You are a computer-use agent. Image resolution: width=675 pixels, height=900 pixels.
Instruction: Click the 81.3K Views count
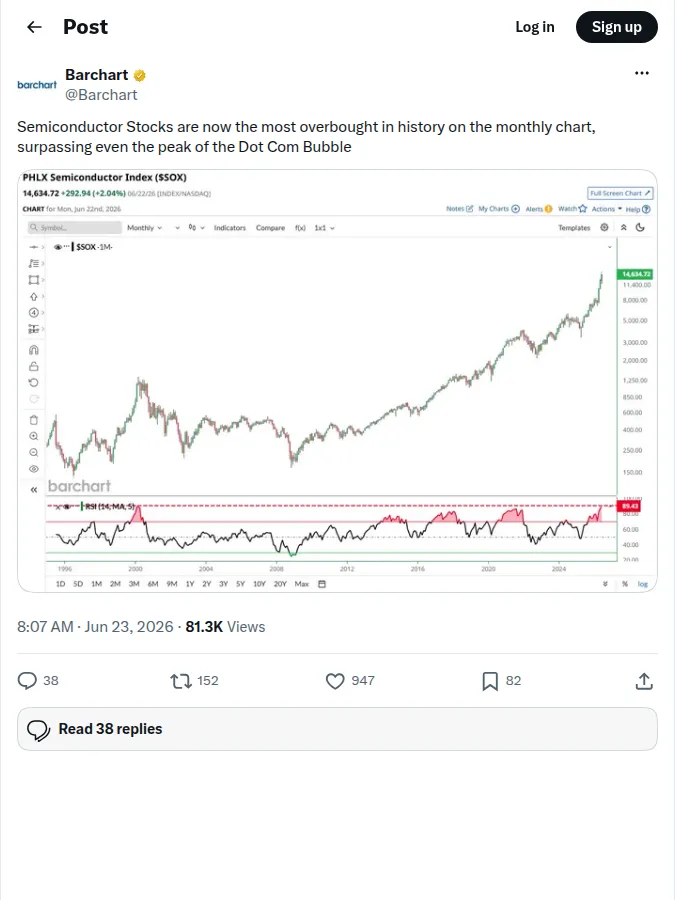coord(225,627)
